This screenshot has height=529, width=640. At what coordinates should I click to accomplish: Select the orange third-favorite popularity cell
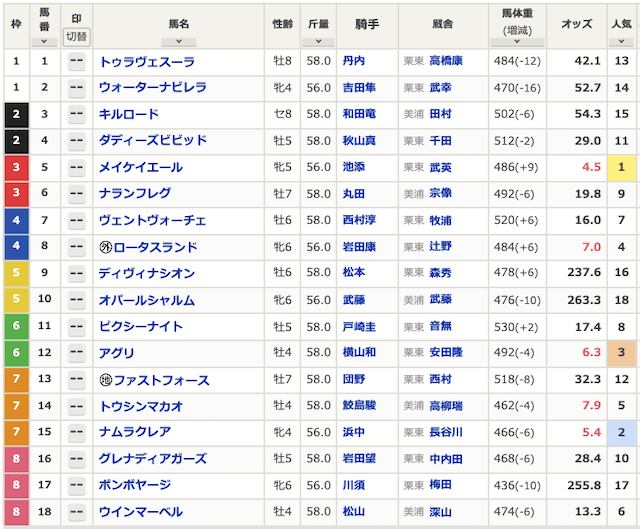click(621, 353)
